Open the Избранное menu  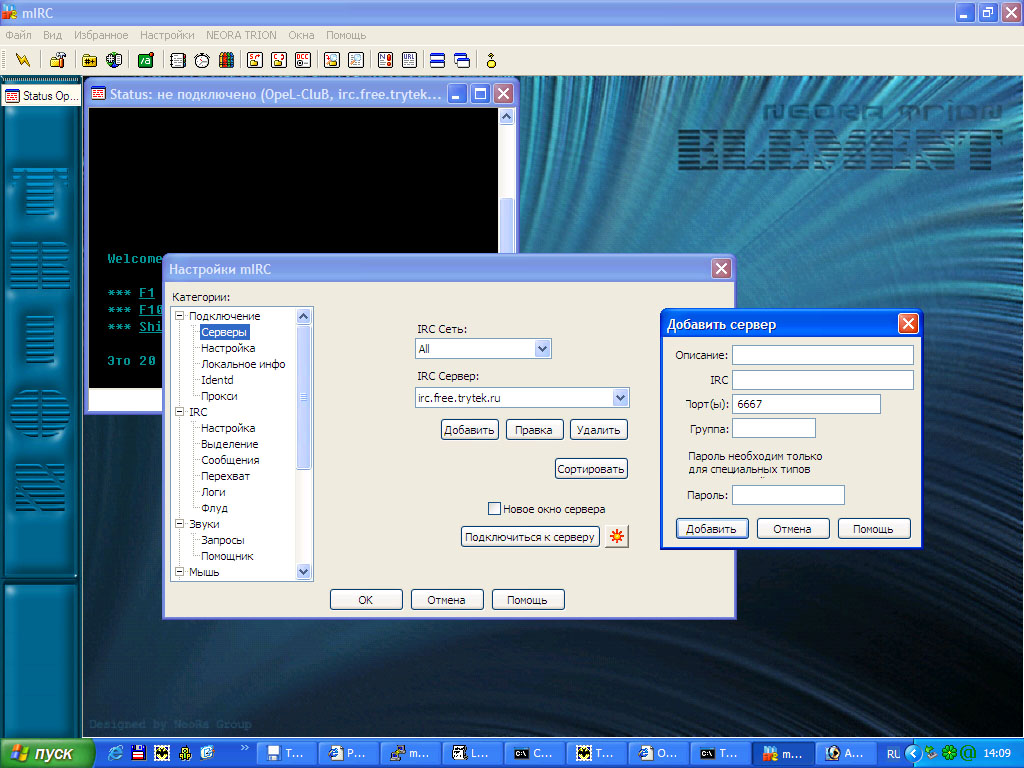tap(101, 35)
